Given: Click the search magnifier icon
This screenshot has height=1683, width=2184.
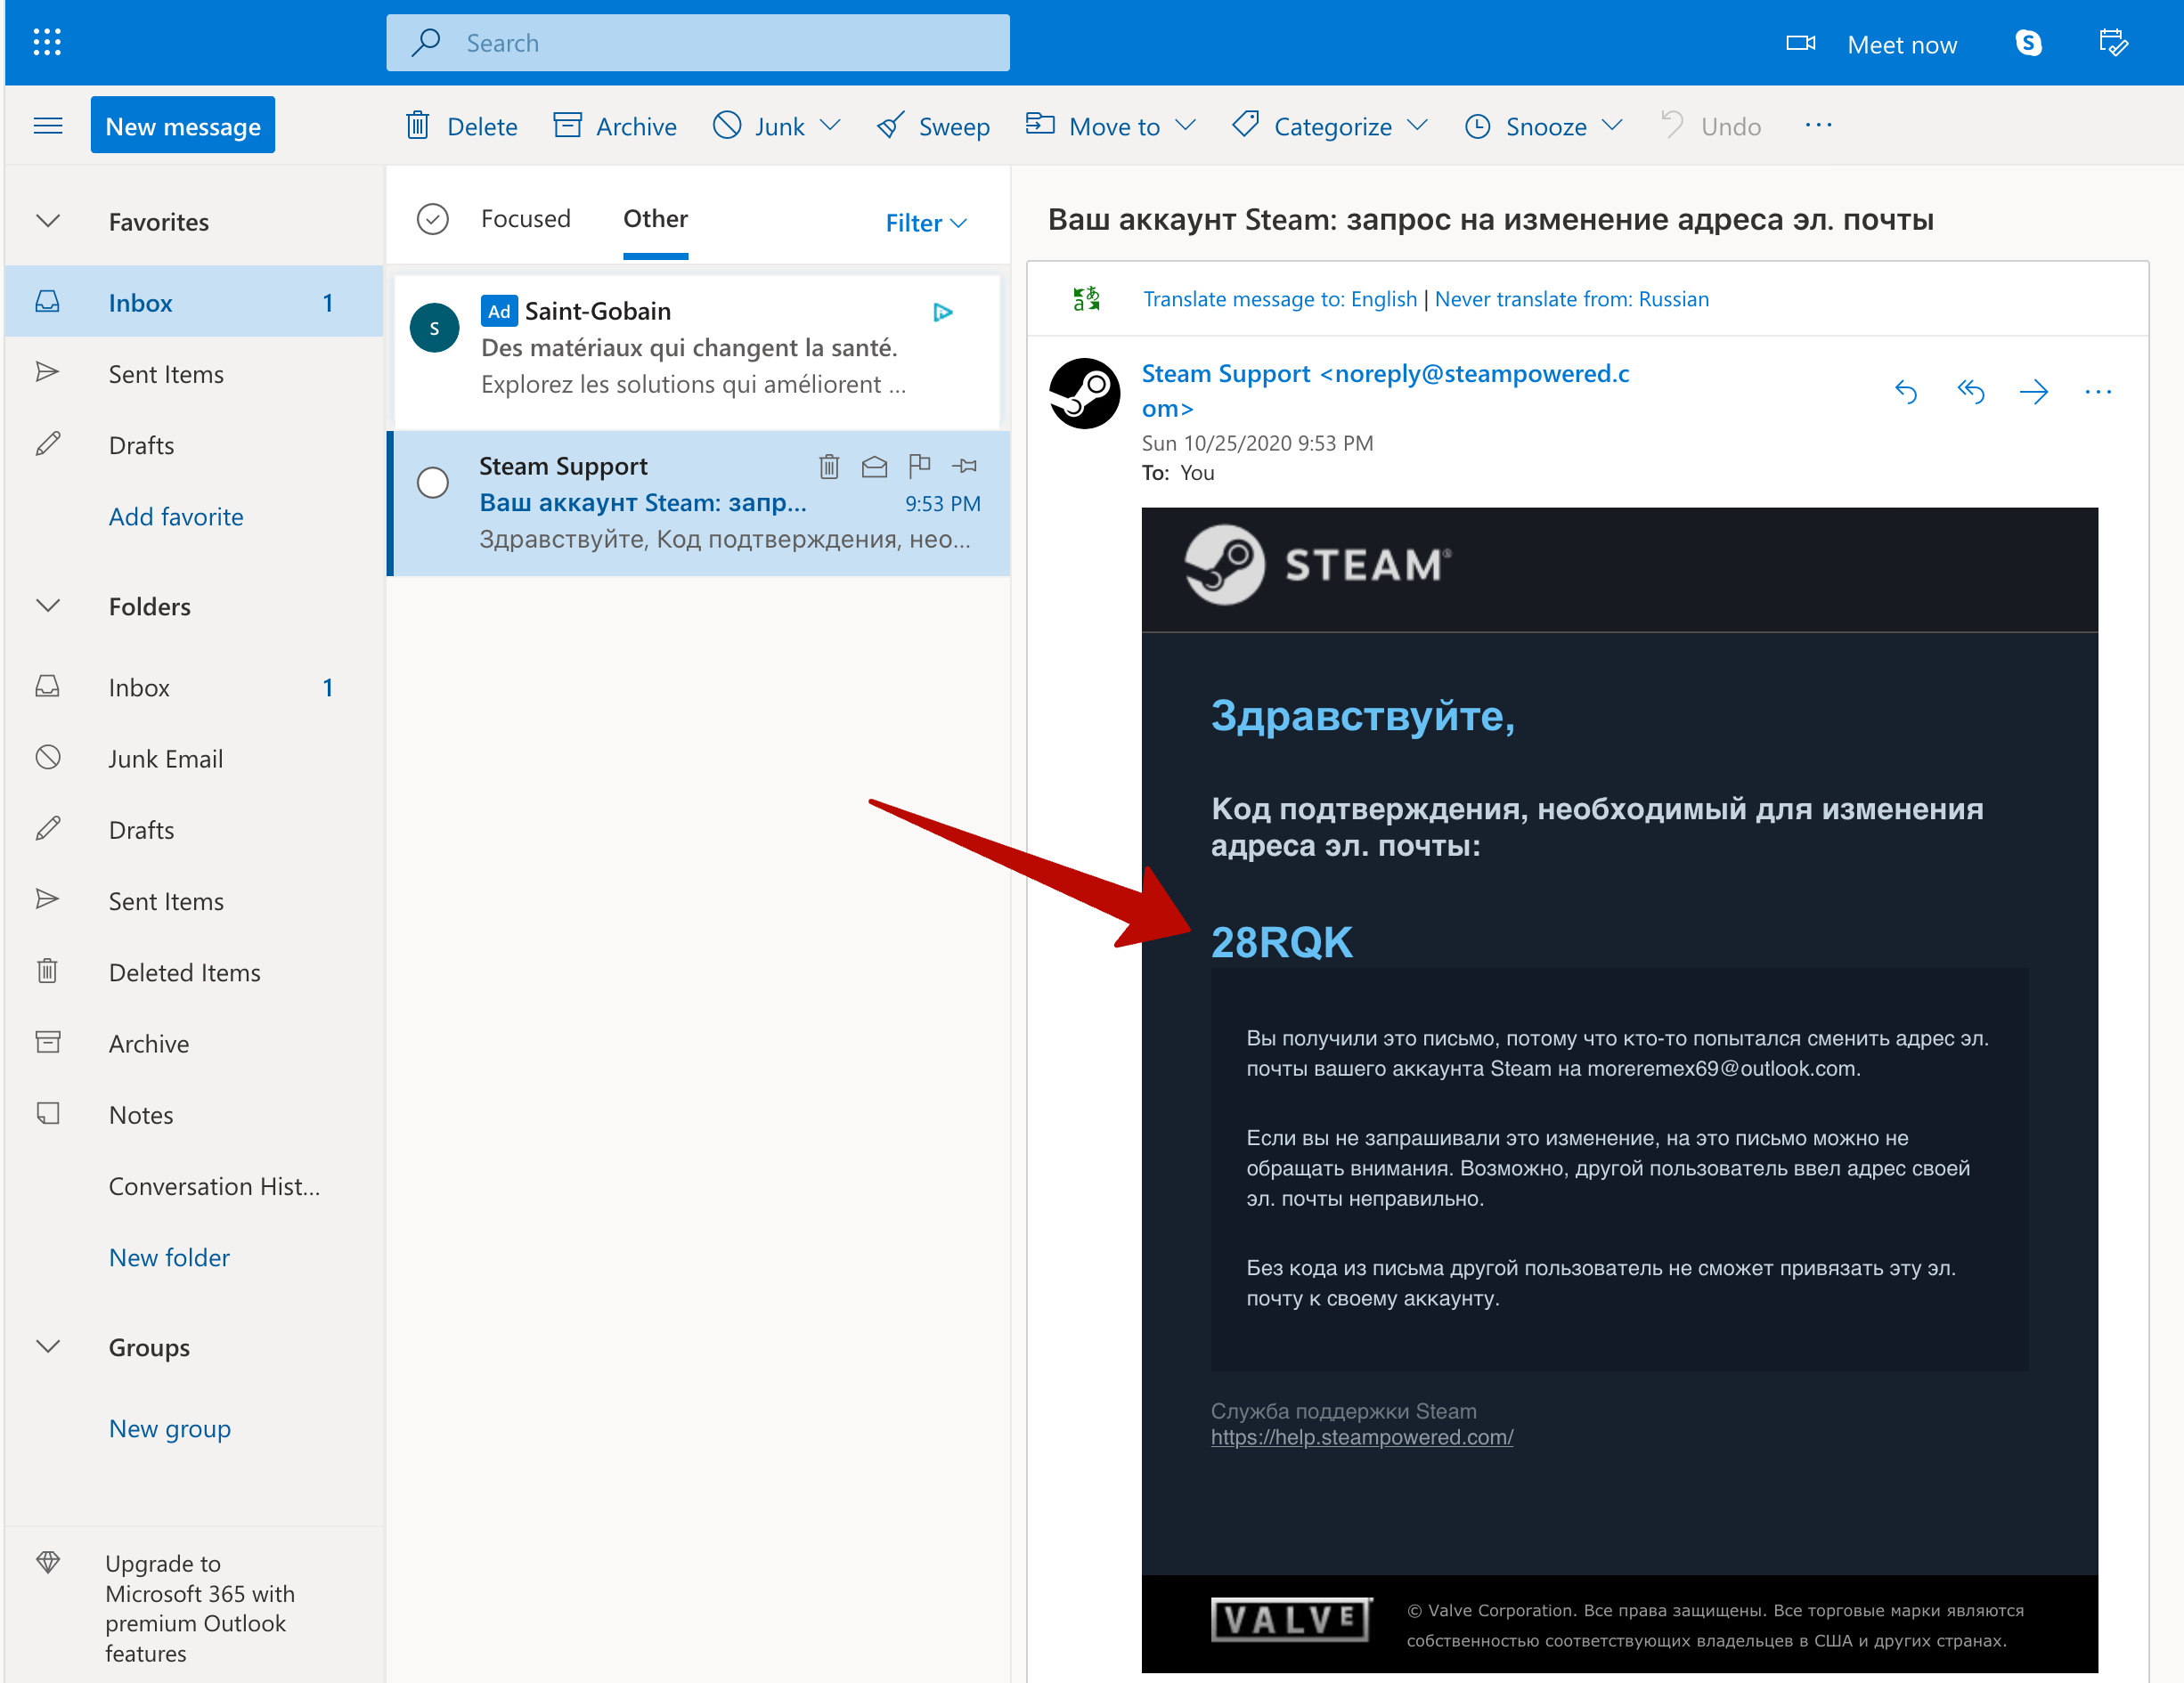Looking at the screenshot, I should pos(426,42).
